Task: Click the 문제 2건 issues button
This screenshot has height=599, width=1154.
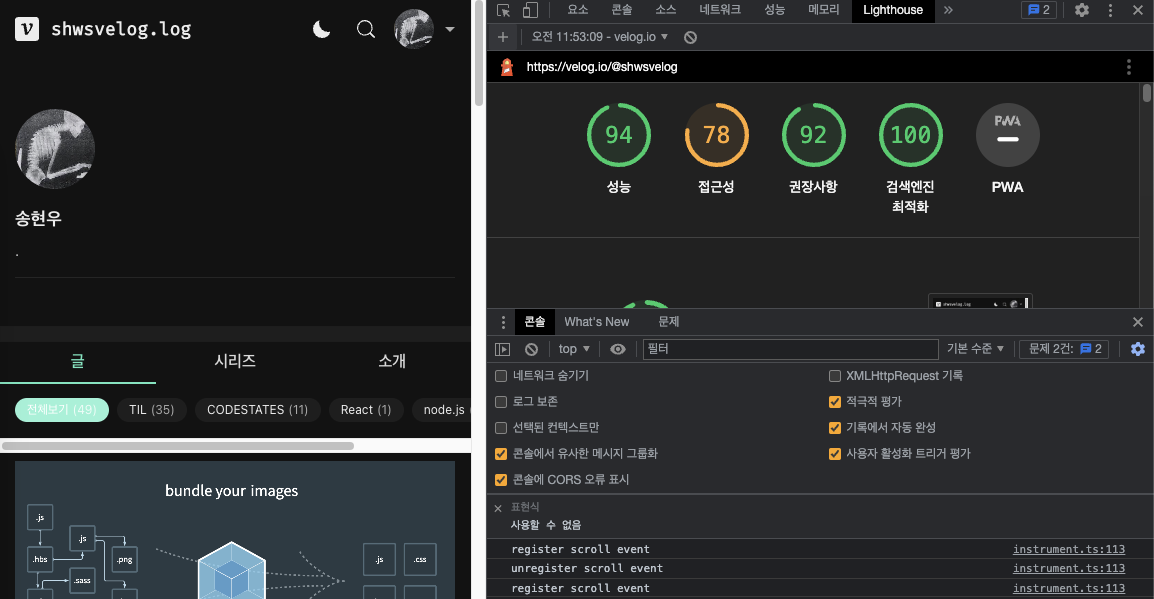Action: 1064,349
